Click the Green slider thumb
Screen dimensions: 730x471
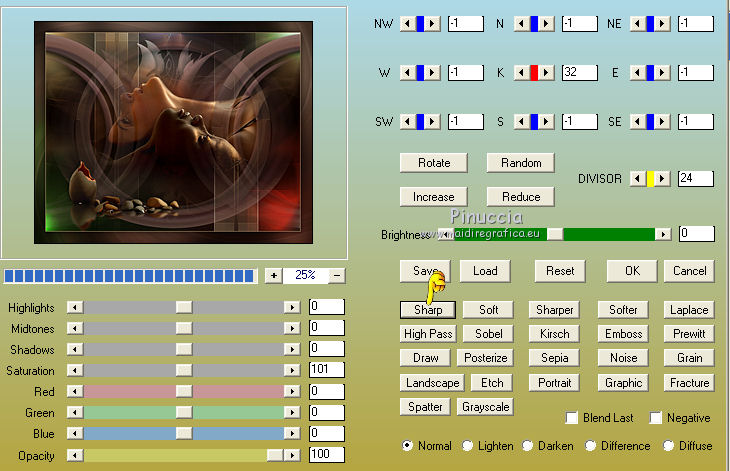pyautogui.click(x=184, y=412)
